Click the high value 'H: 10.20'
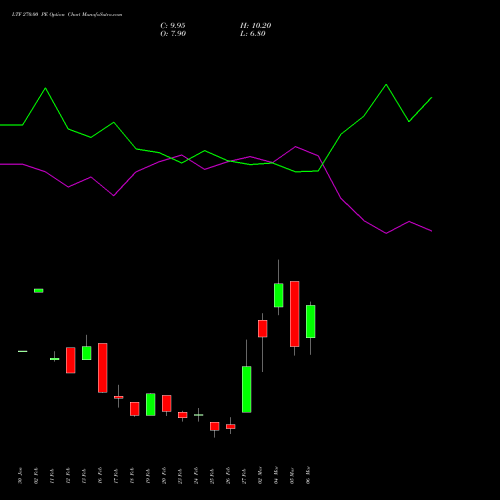The height and width of the screenshot is (500, 500). click(x=255, y=26)
